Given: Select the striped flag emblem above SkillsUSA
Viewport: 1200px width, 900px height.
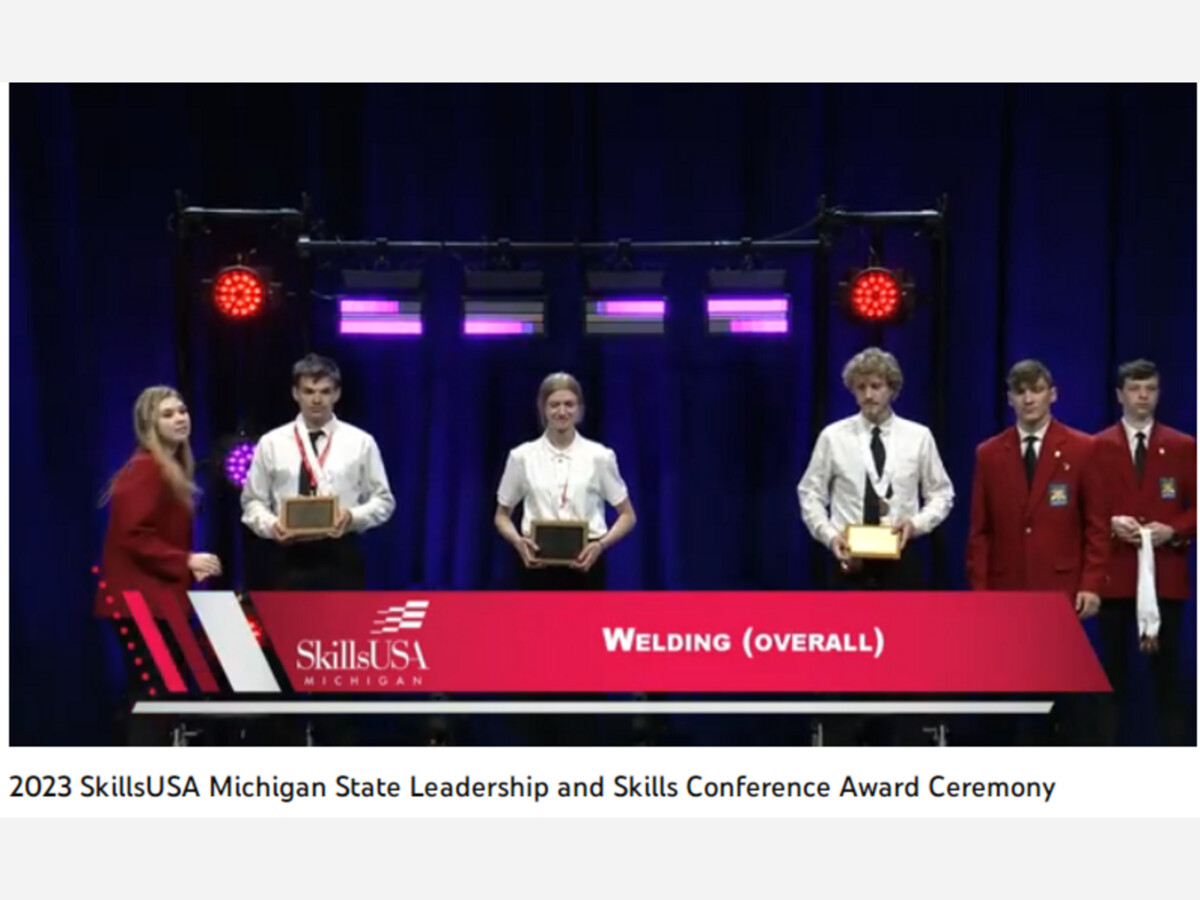Looking at the screenshot, I should pos(400,616).
